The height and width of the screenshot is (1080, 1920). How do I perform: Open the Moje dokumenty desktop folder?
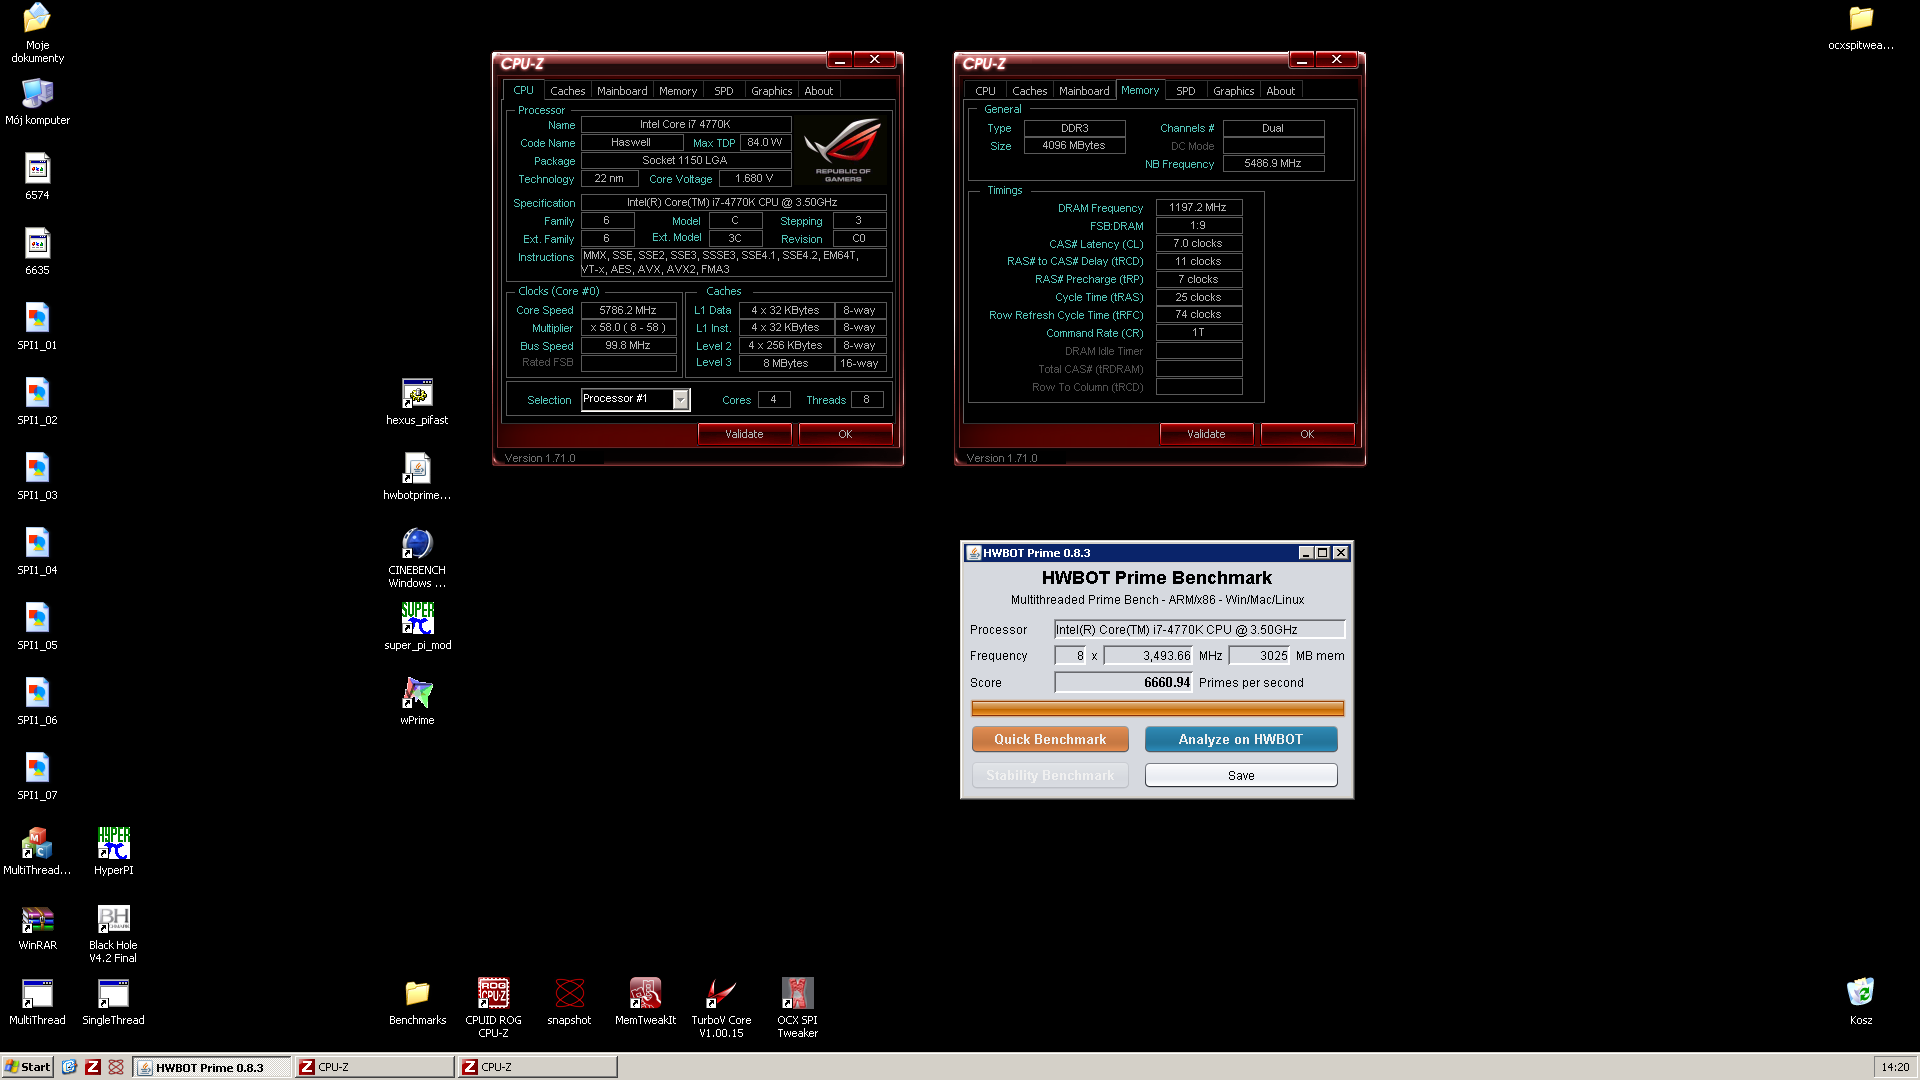[x=37, y=32]
